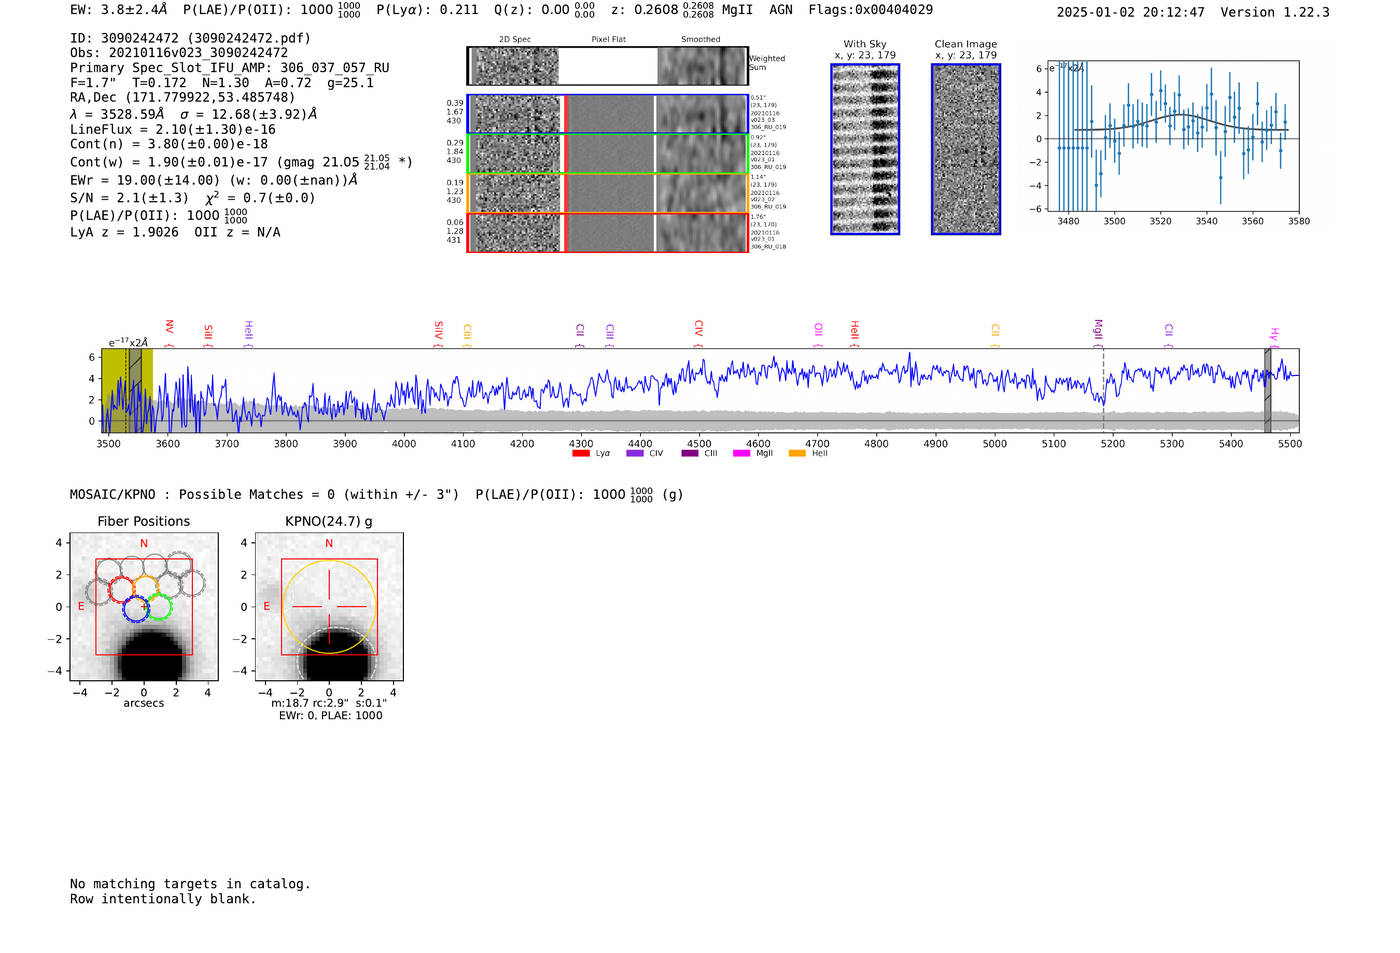Click the CIV legend color swatch

click(634, 453)
